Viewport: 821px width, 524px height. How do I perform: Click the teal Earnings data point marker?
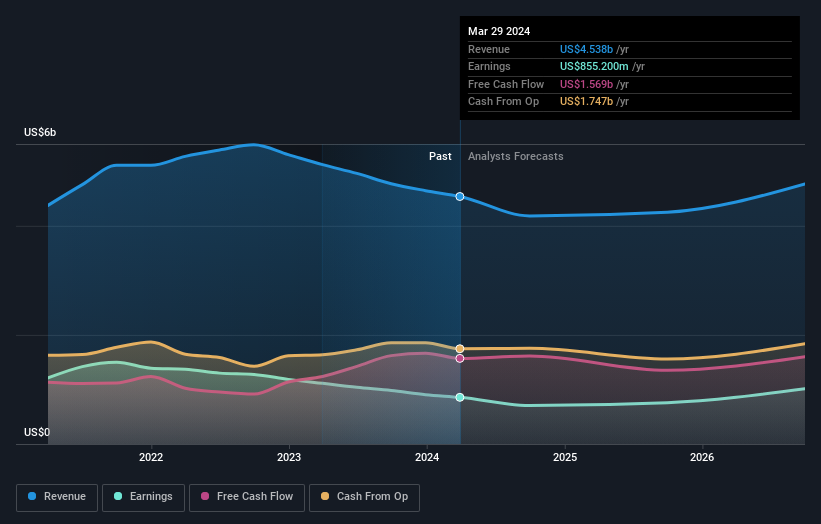[460, 397]
